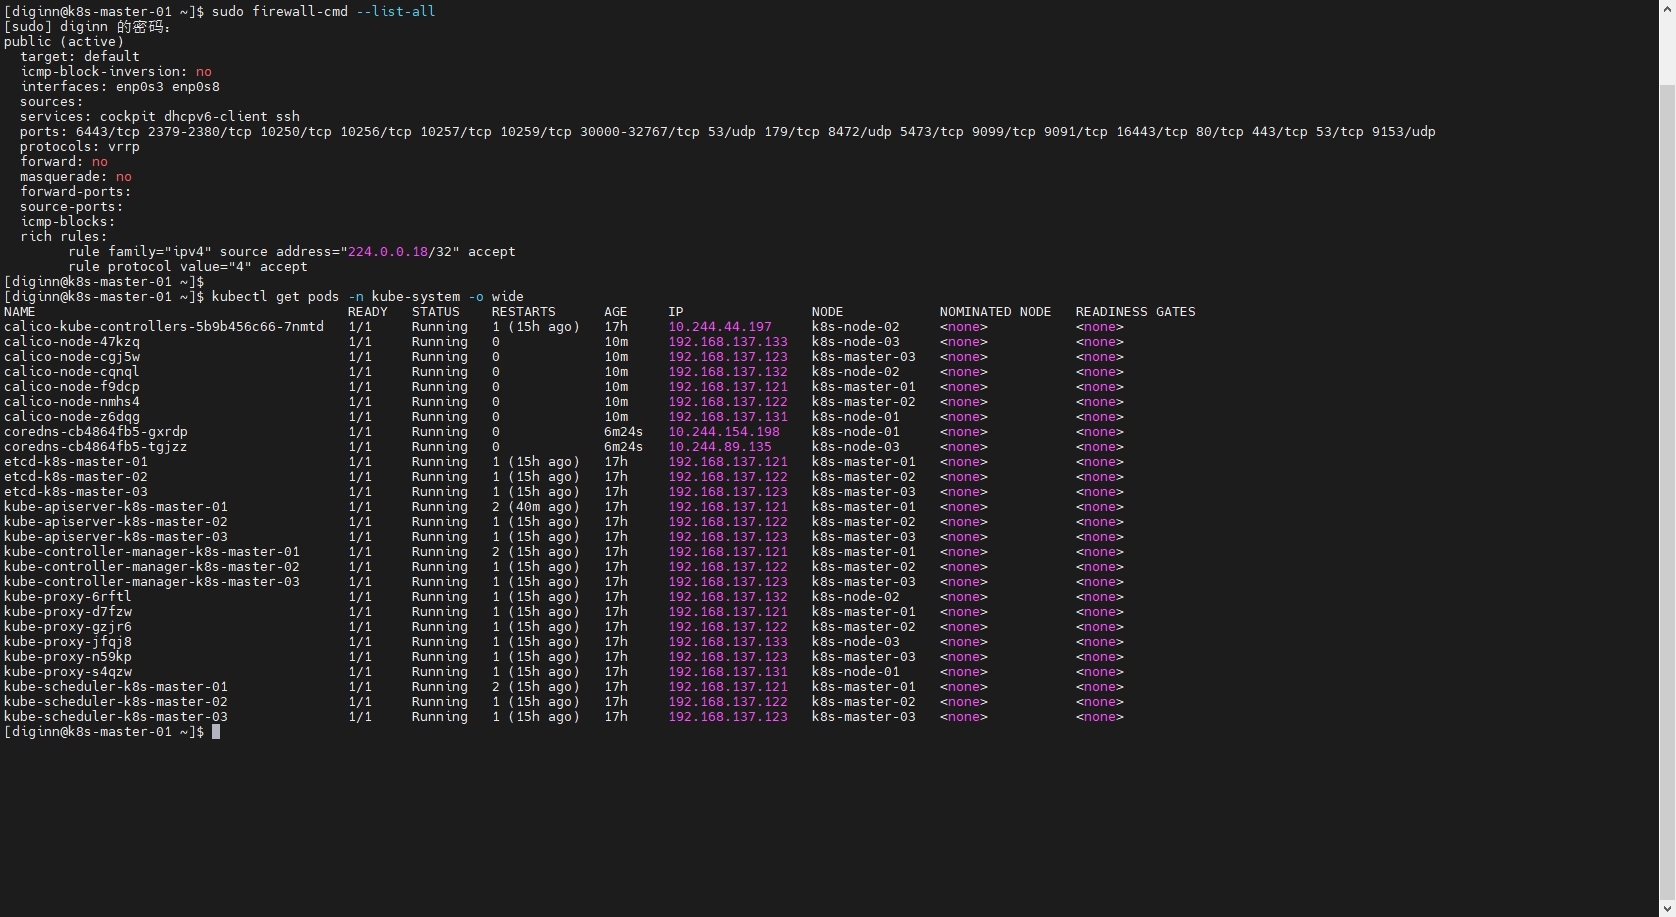The width and height of the screenshot is (1676, 917).
Task: Click the terminal cursor at the last prompt
Action: (216, 732)
